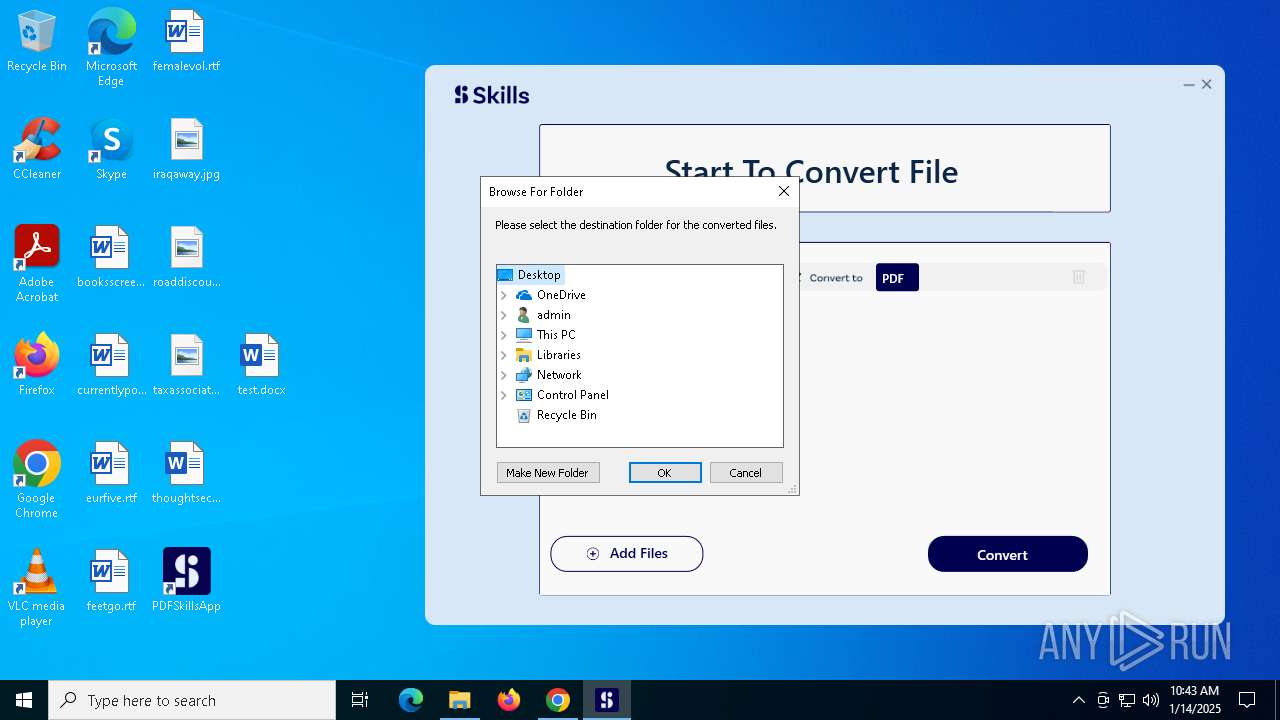Select the Microsoft Edge desktop shortcut
This screenshot has width=1280, height=720.
click(111, 48)
